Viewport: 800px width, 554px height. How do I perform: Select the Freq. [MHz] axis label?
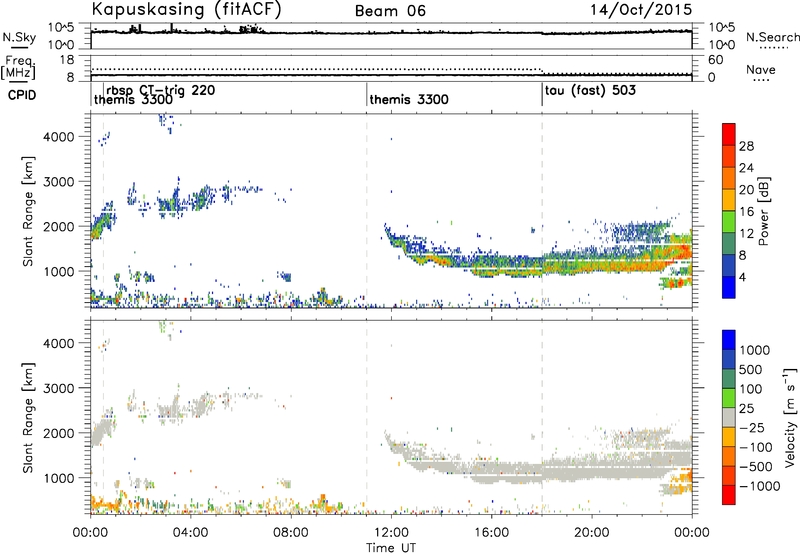pyautogui.click(x=18, y=67)
